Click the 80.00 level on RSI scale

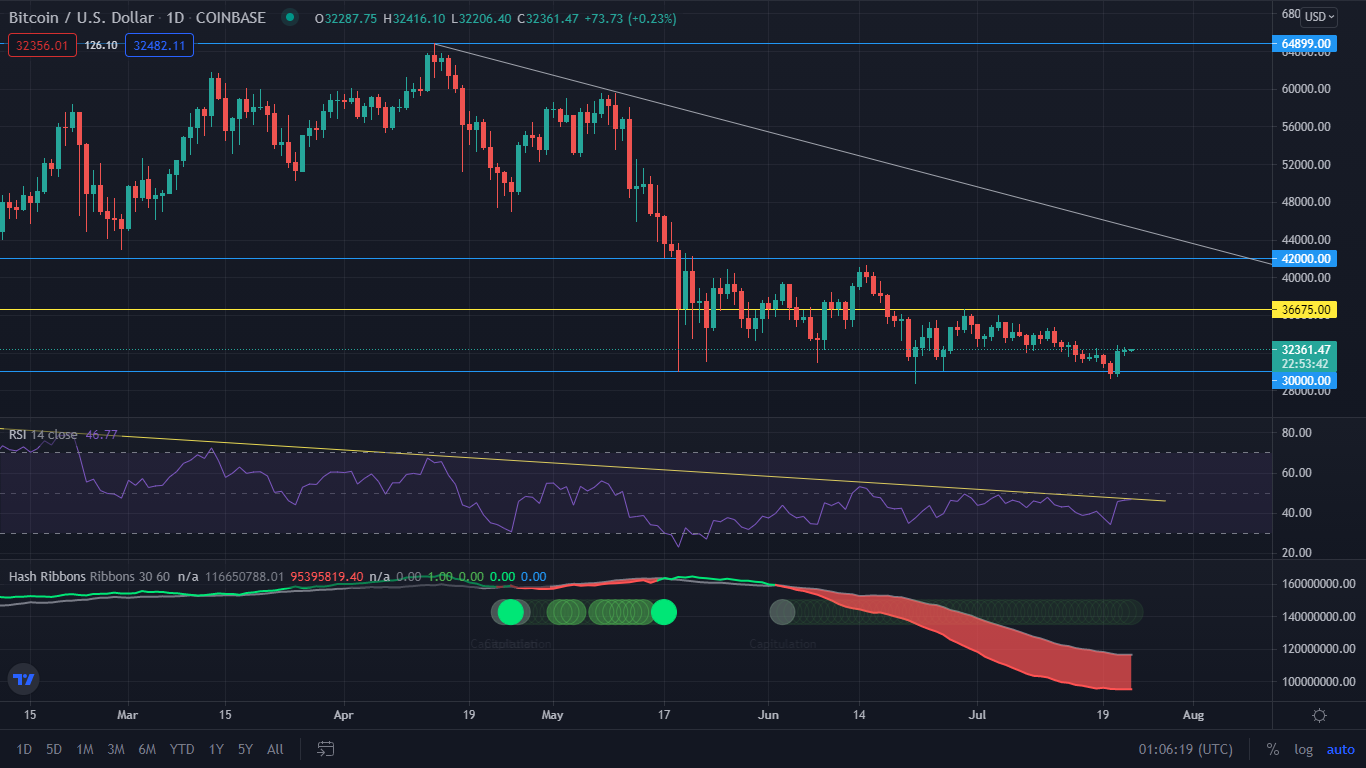coord(1296,433)
